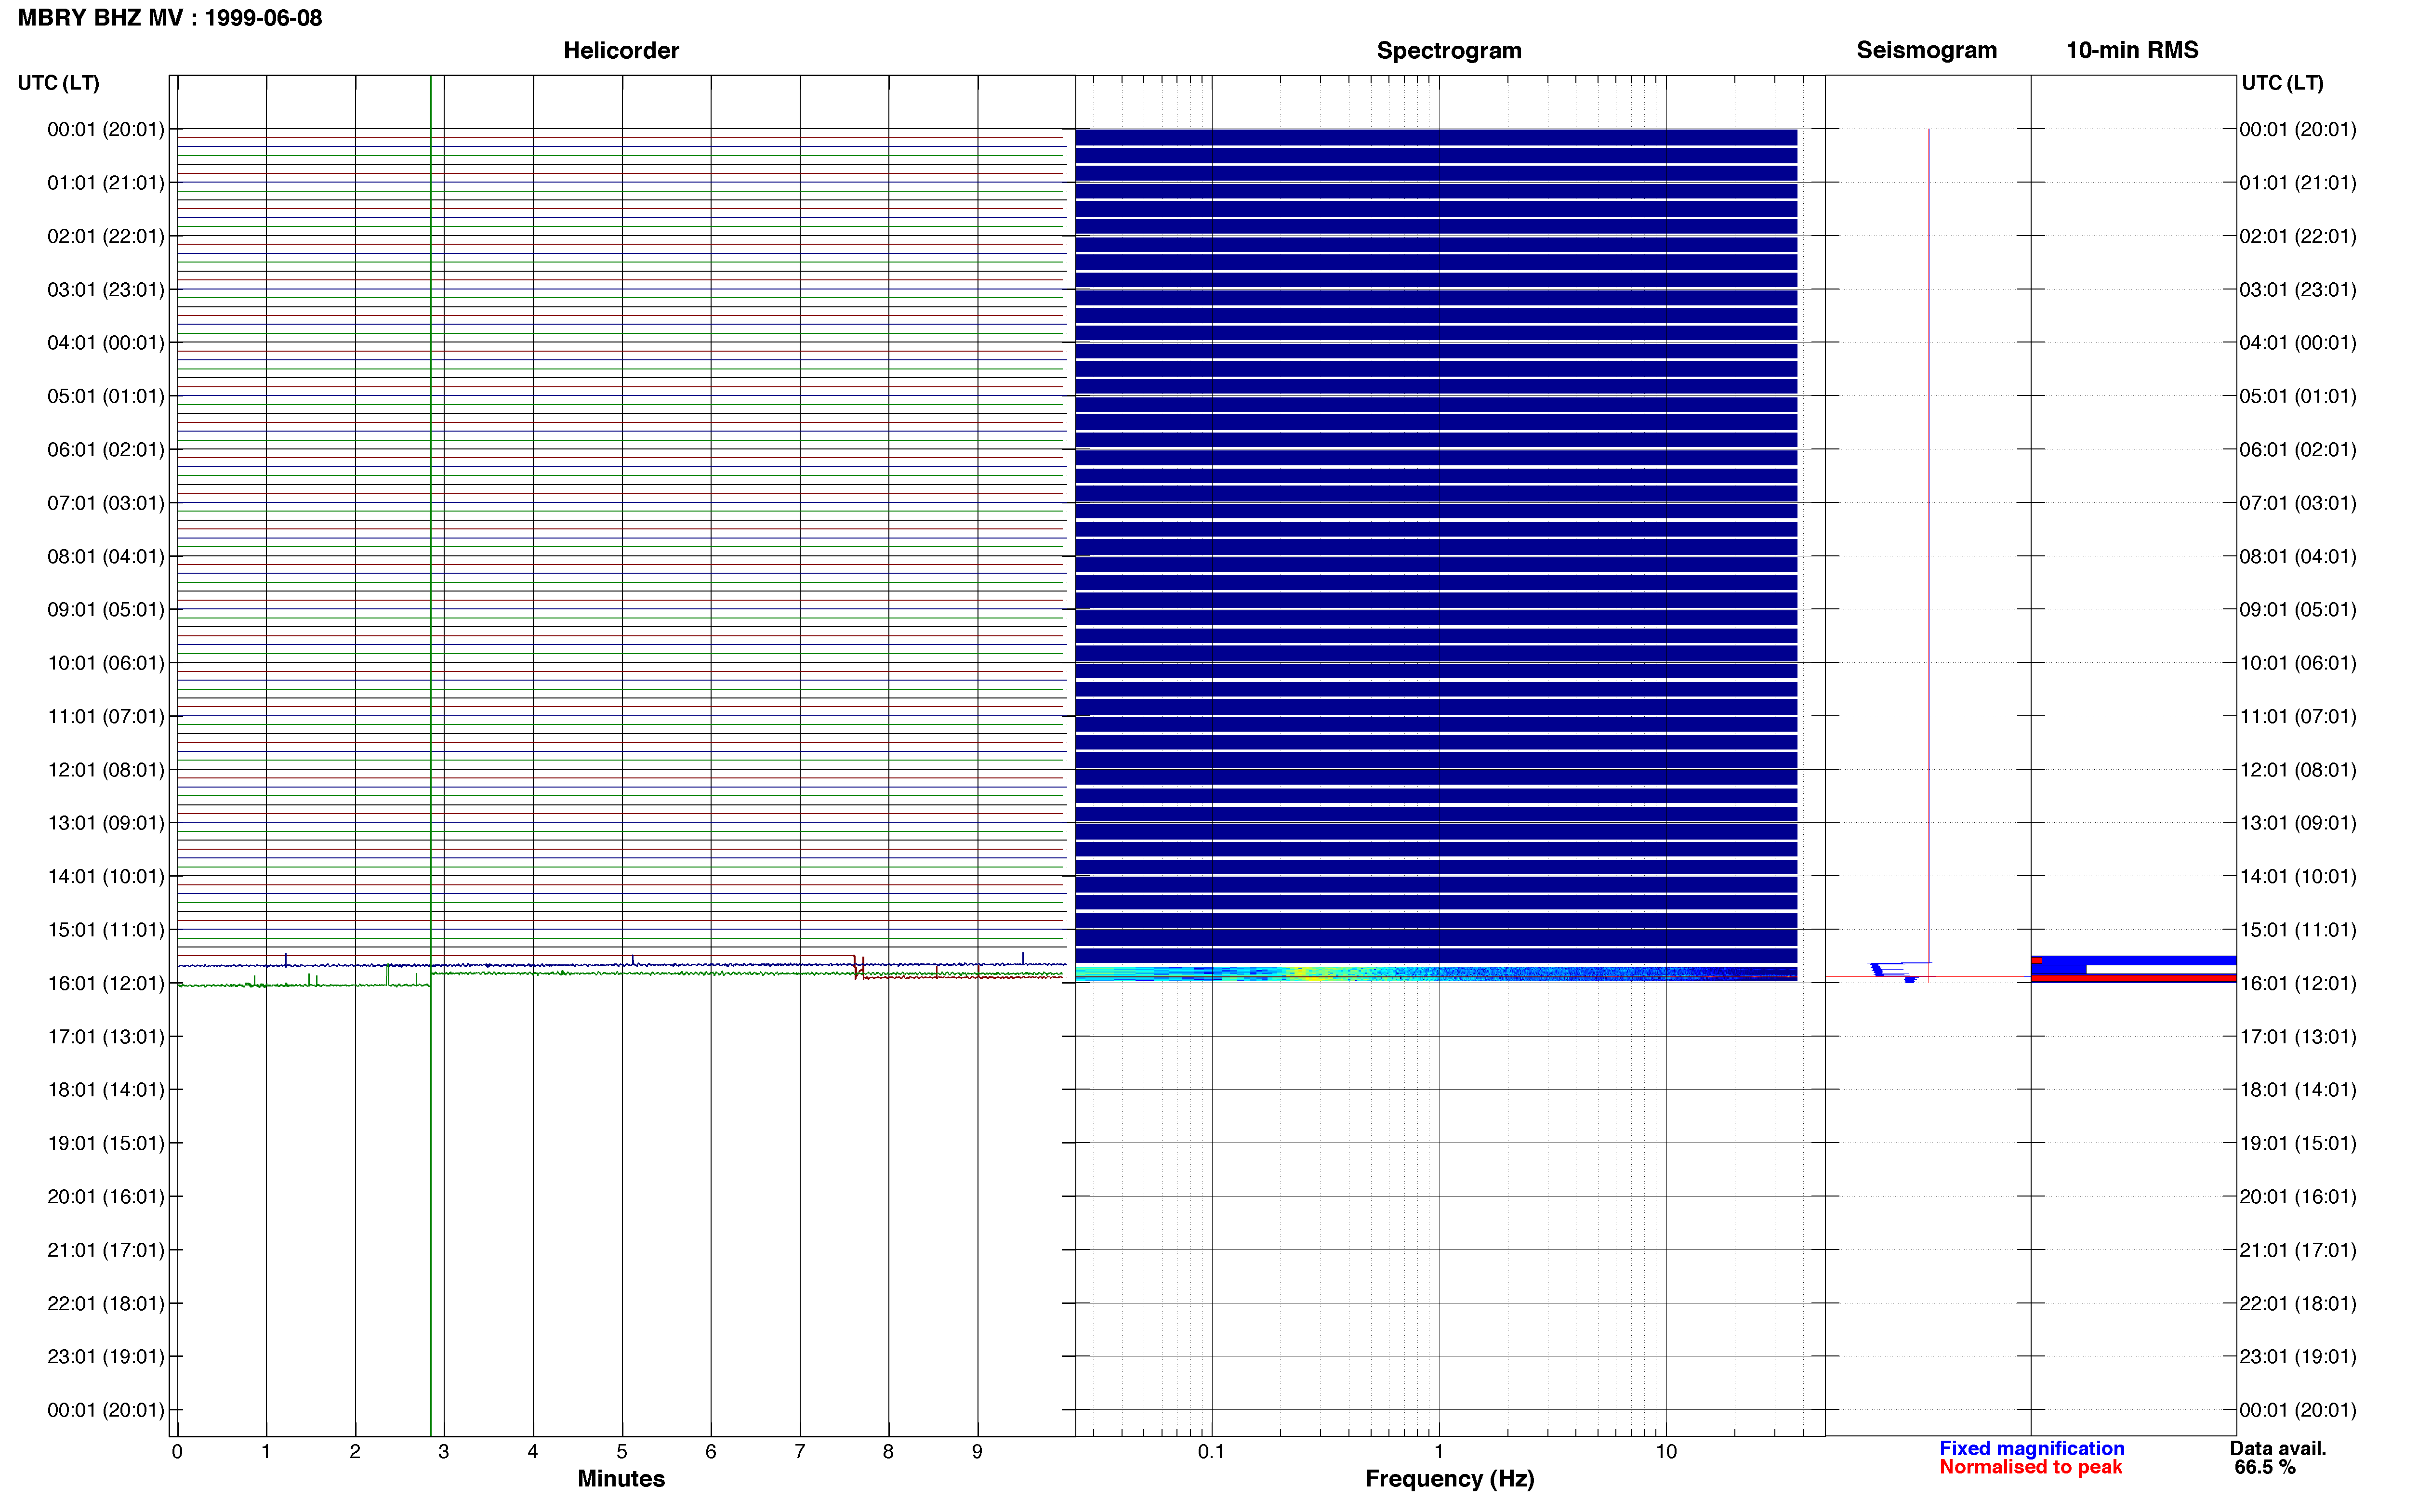Click the "9" tick on the Minutes axis
Screen dimensions: 2418x1512
coord(977,1452)
